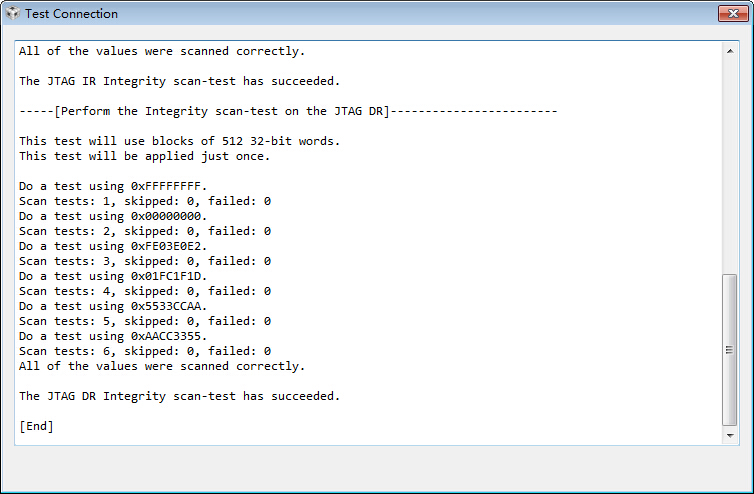Click the line containing 0xFE03E0E2
The width and height of the screenshot is (754, 494).
(x=113, y=246)
